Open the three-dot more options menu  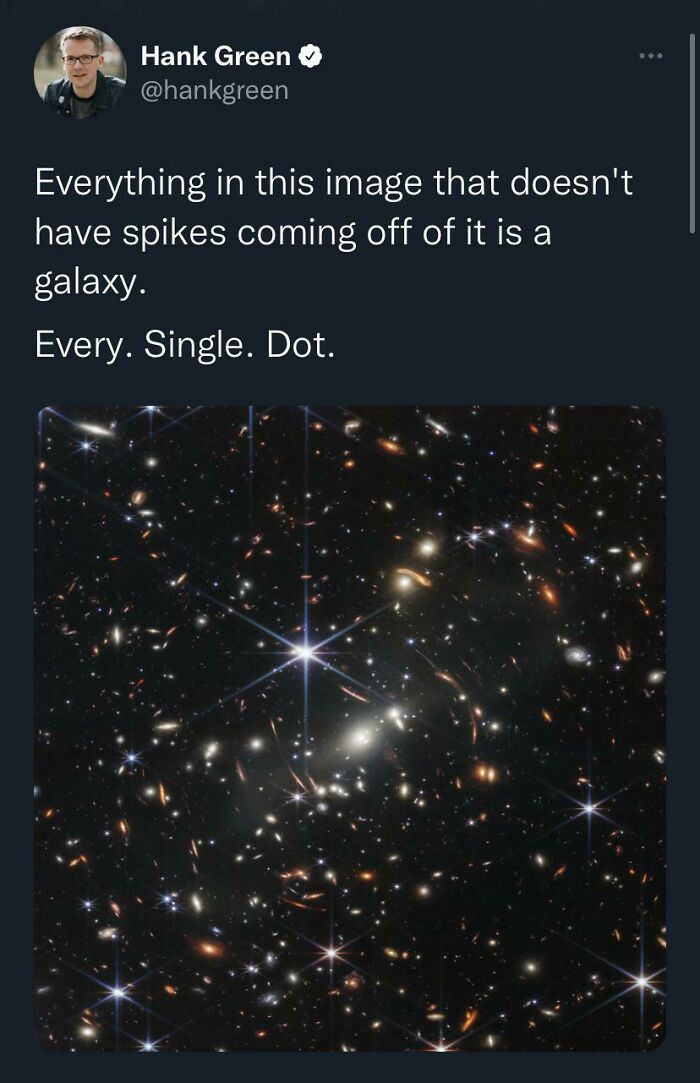652,56
